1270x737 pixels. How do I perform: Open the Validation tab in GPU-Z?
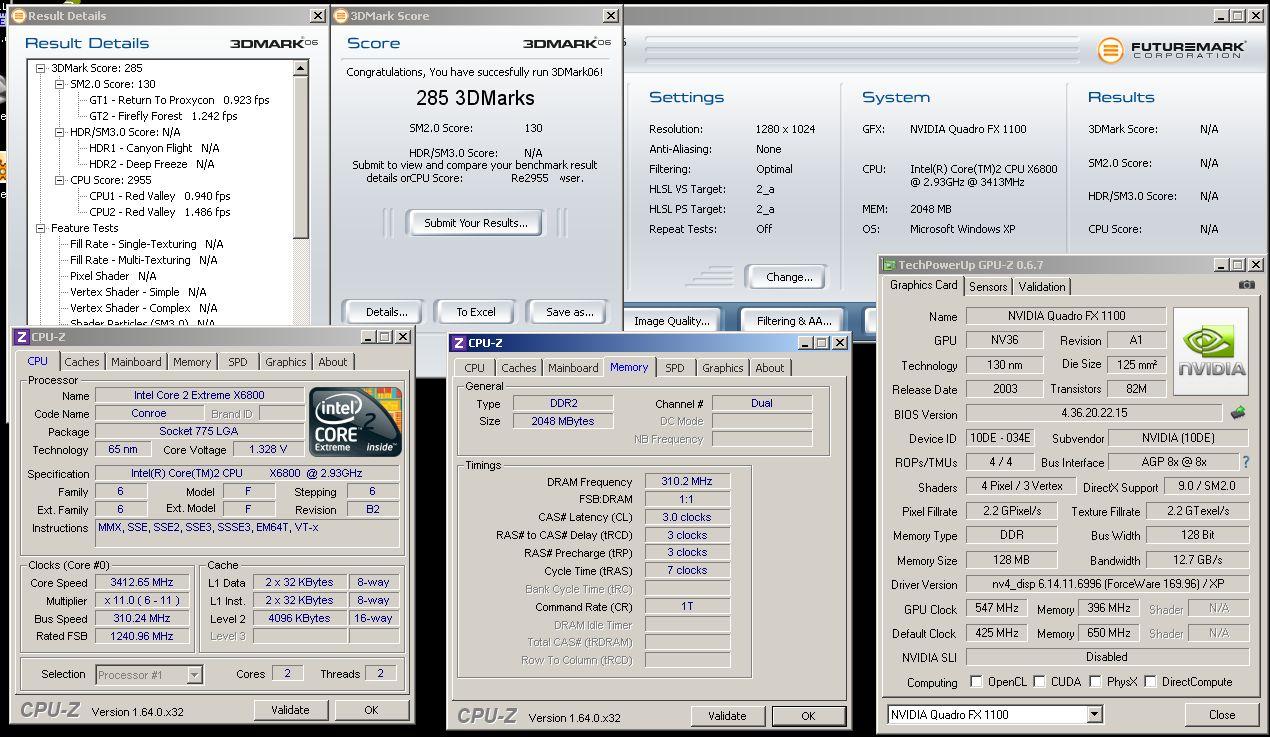[x=1042, y=287]
